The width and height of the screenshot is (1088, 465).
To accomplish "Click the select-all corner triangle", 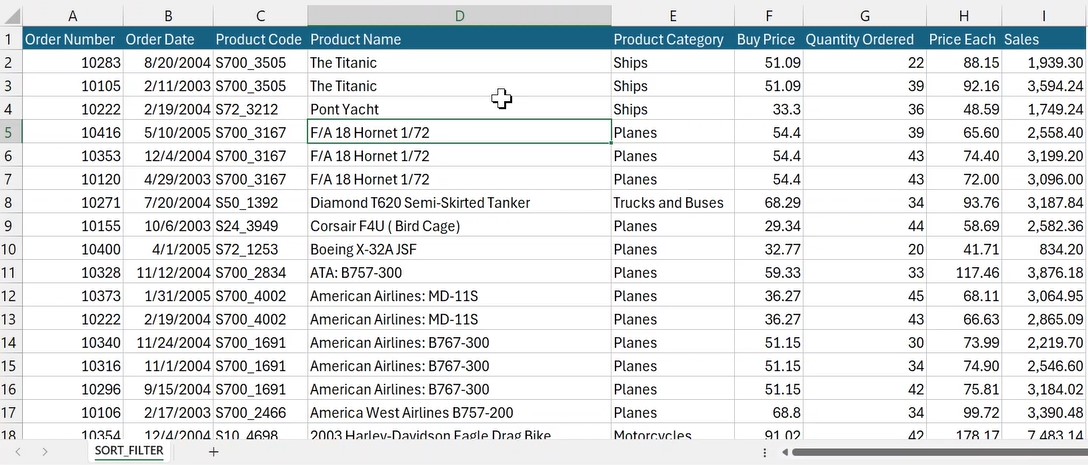I will pyautogui.click(x=11, y=16).
